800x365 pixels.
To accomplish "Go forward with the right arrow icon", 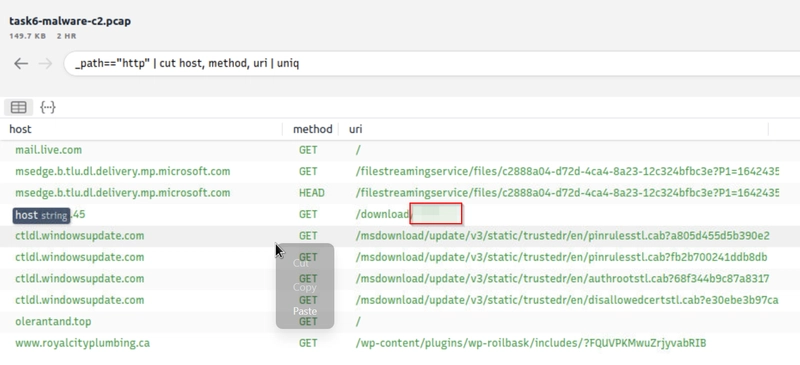I will pyautogui.click(x=45, y=64).
